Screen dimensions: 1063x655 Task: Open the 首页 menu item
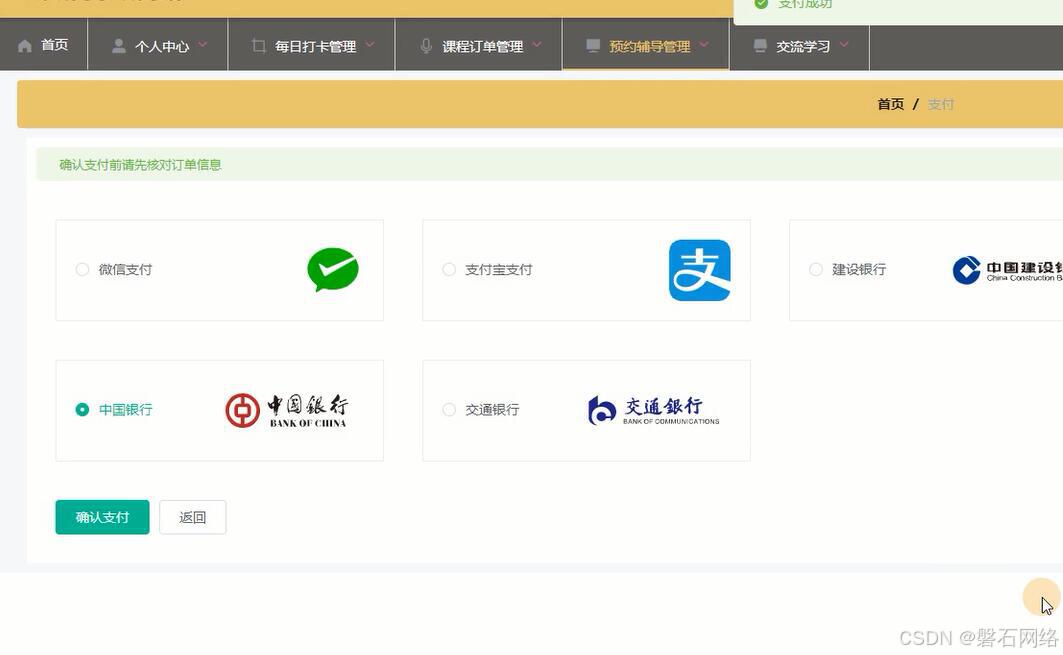[44, 45]
